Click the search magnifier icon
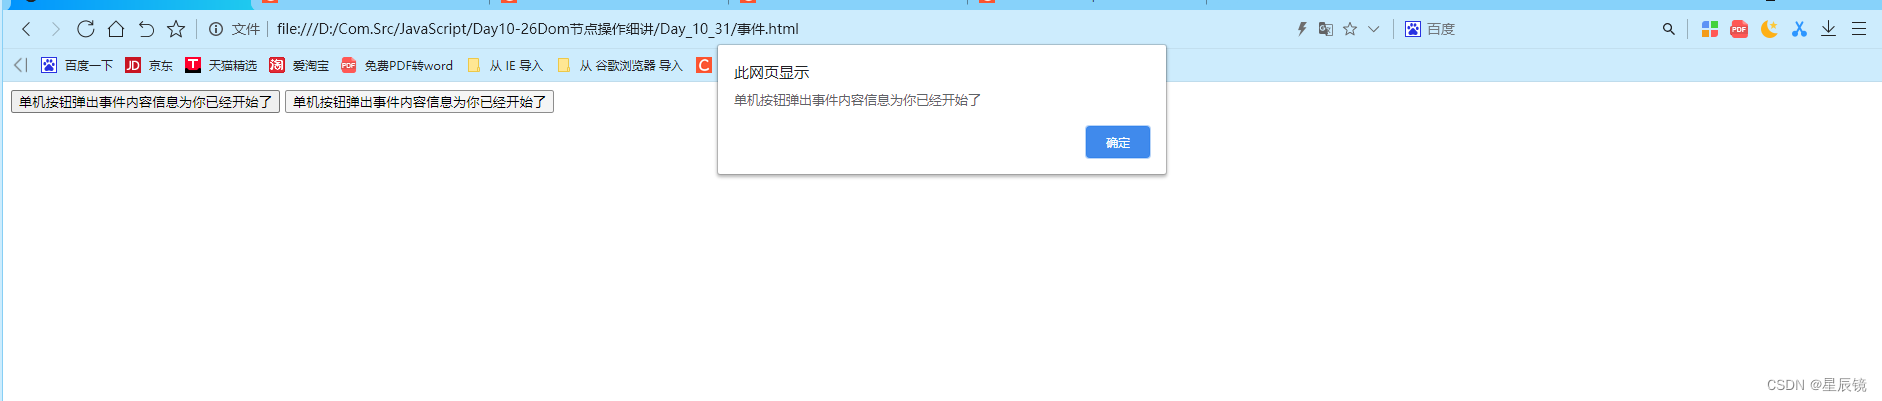Screen dimensions: 1882x401 [x=1669, y=29]
